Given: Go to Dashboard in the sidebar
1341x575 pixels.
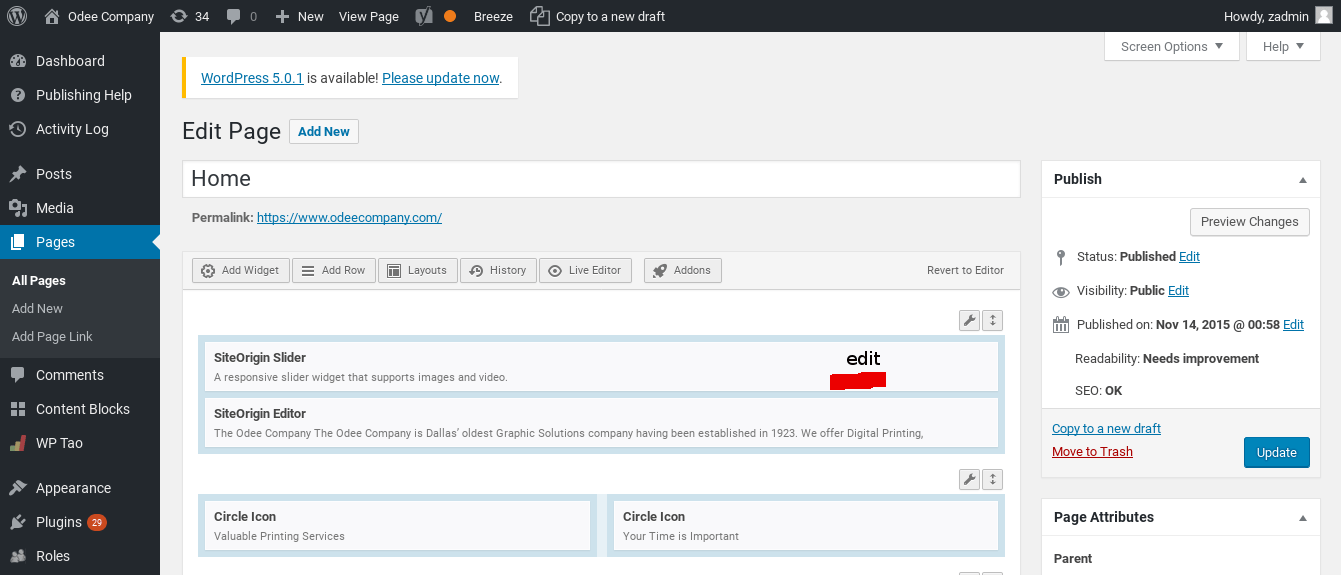Looking at the screenshot, I should (80, 61).
